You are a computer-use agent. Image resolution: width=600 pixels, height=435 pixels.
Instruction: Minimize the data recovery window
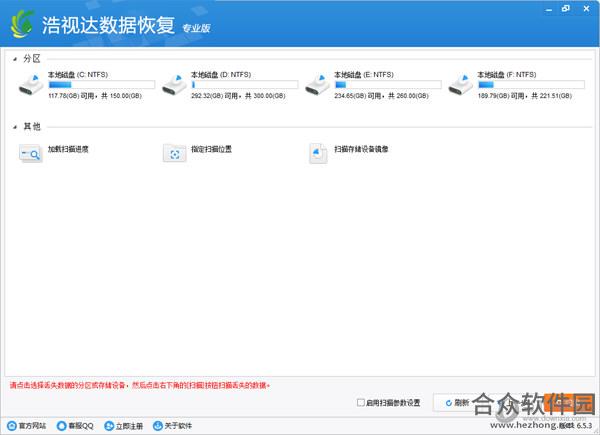549,9
